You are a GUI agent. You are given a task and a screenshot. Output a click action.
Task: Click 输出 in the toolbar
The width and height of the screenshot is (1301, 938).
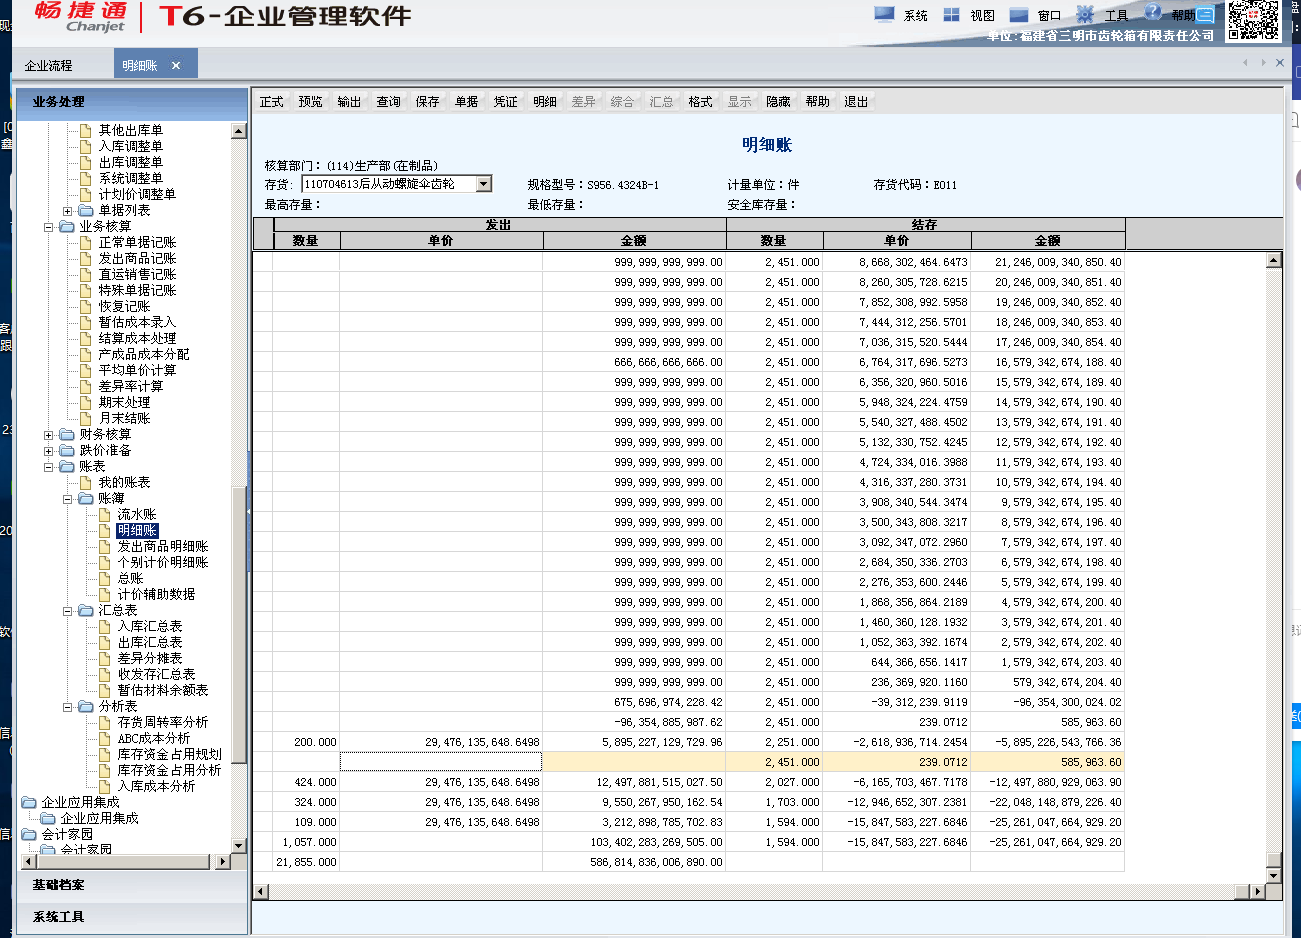coord(349,102)
